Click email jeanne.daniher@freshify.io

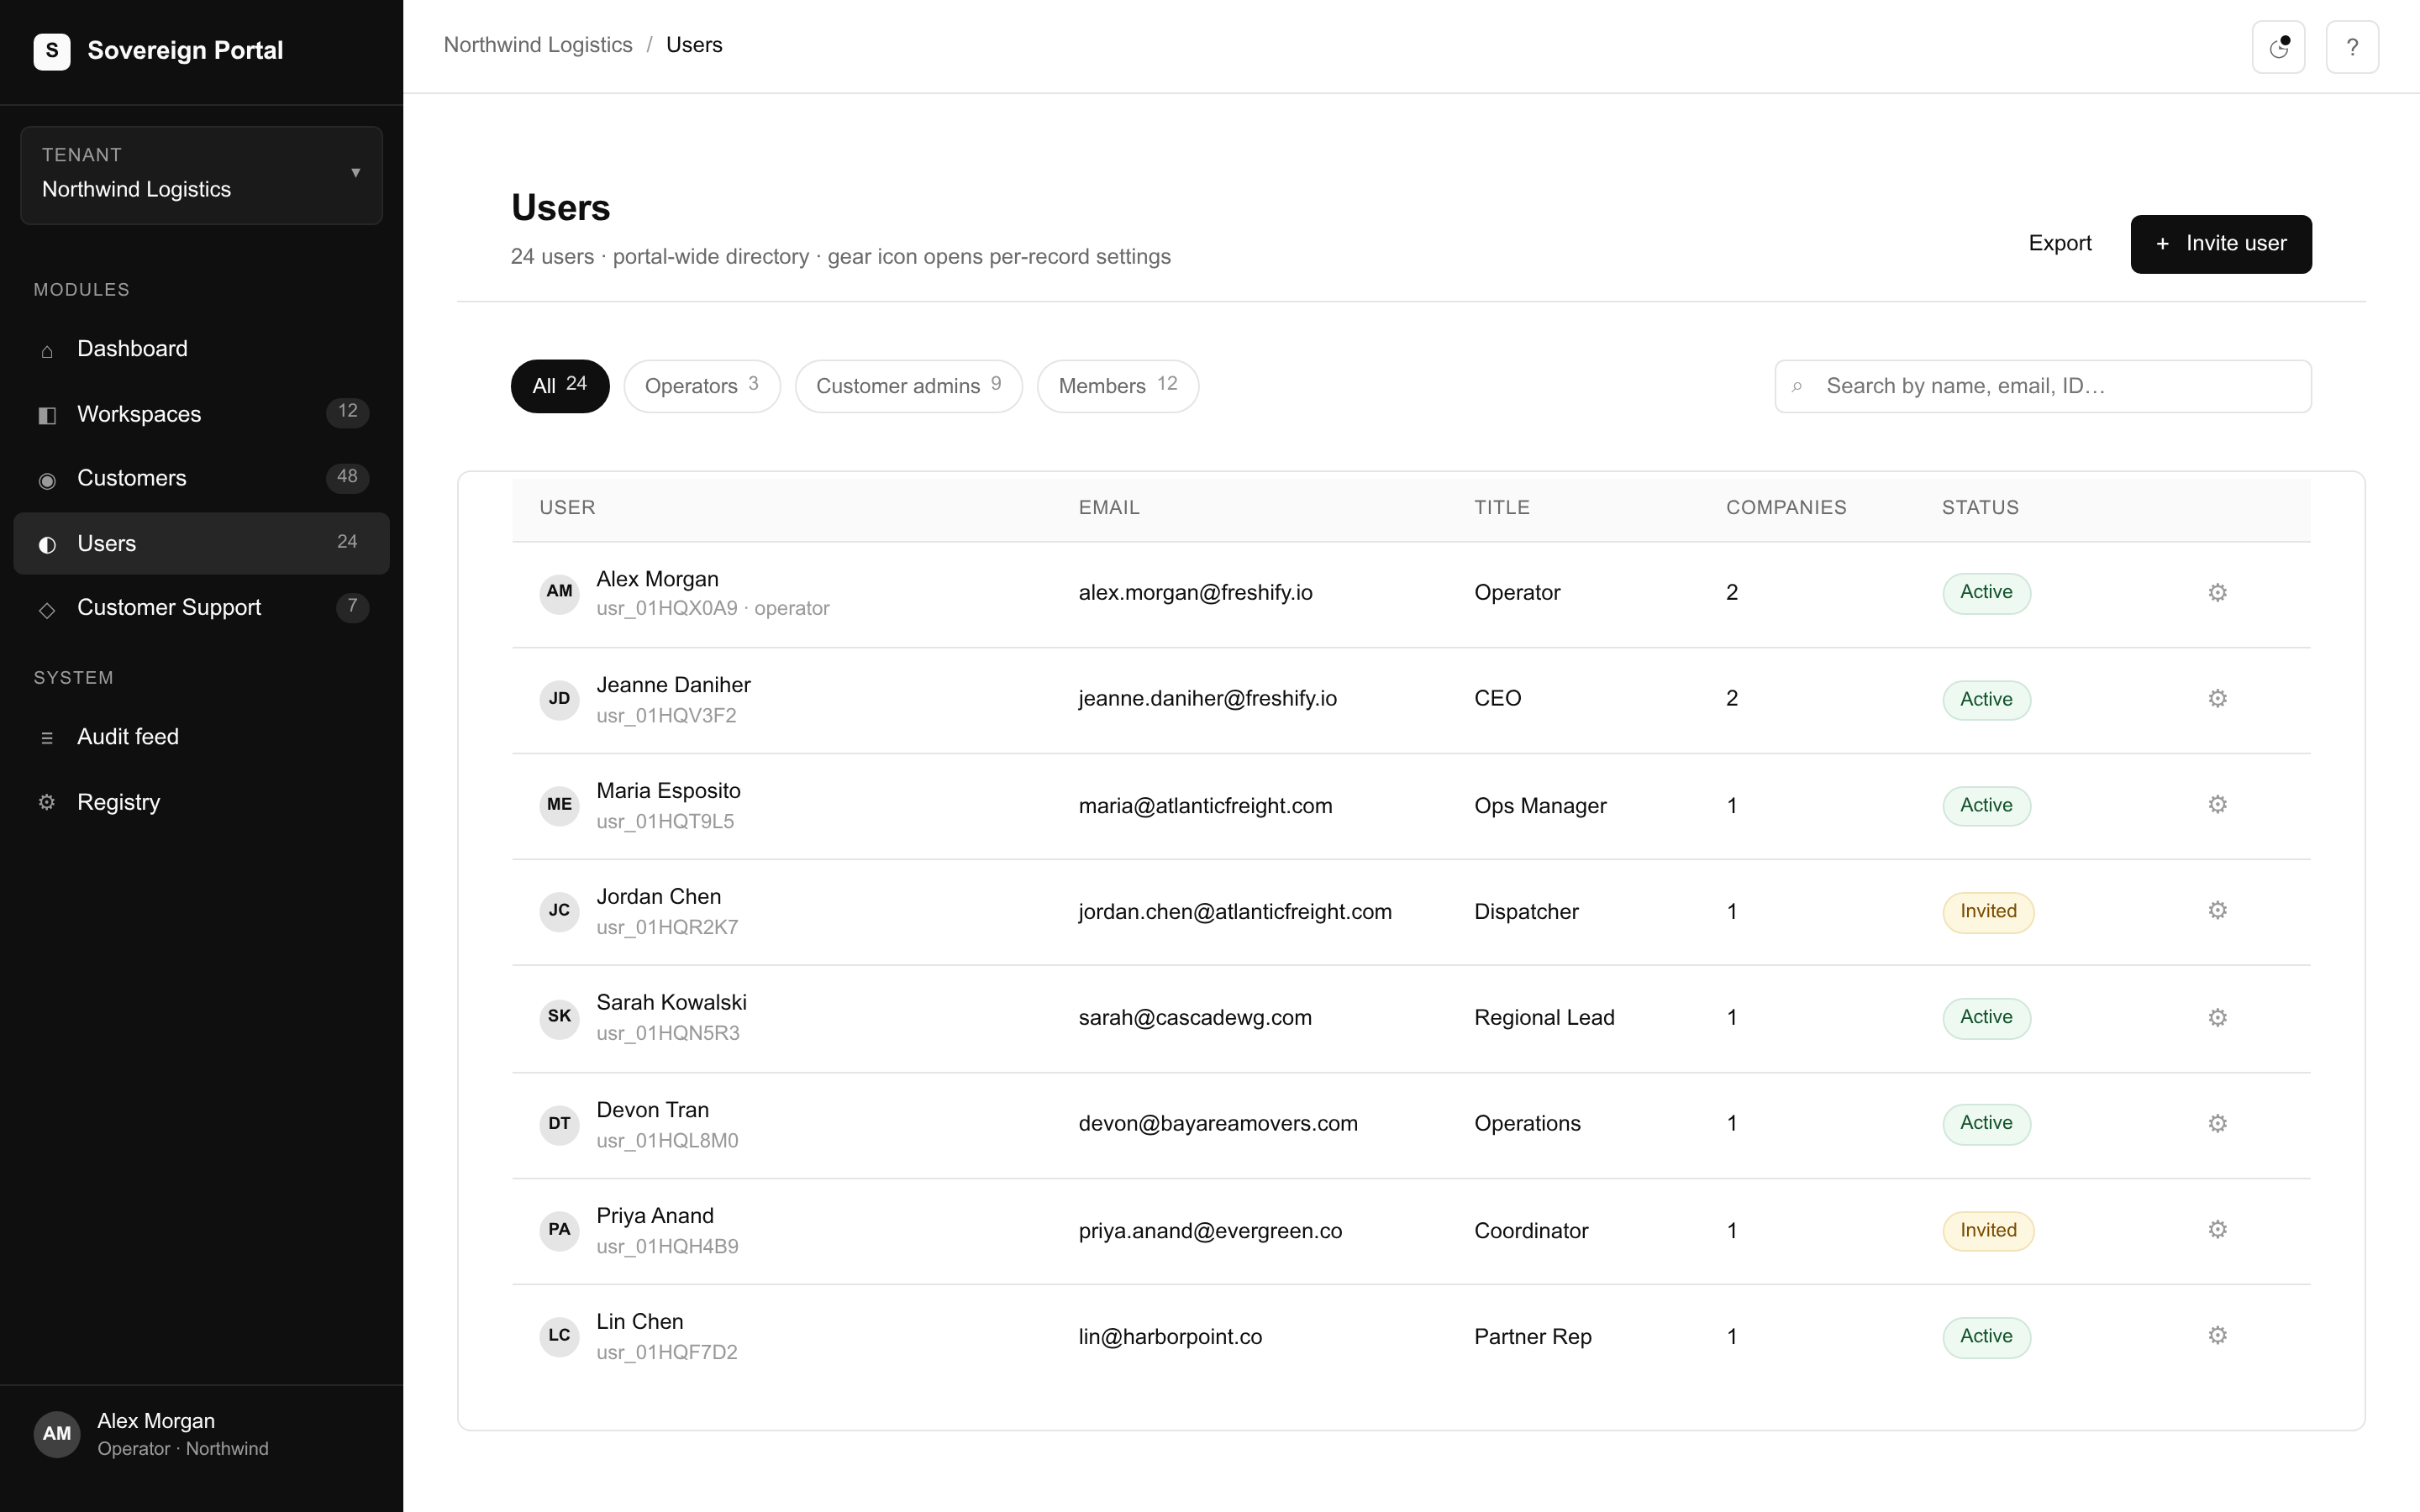click(1207, 698)
